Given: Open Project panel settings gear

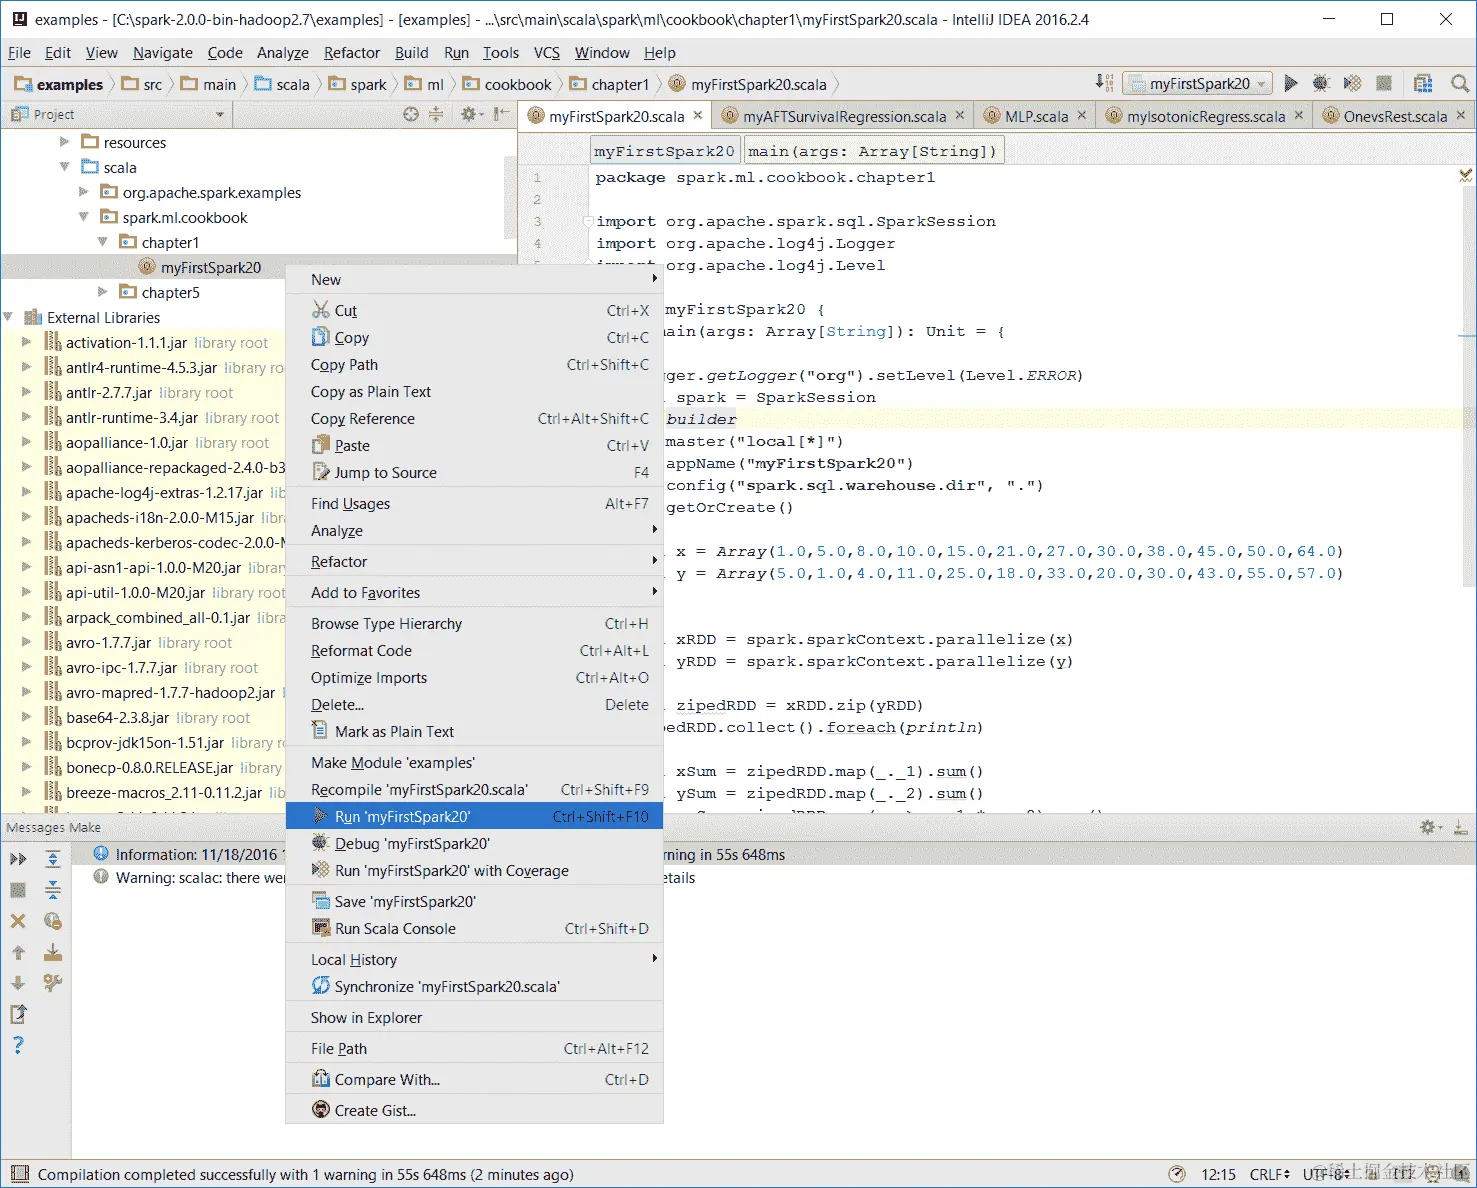Looking at the screenshot, I should [469, 114].
